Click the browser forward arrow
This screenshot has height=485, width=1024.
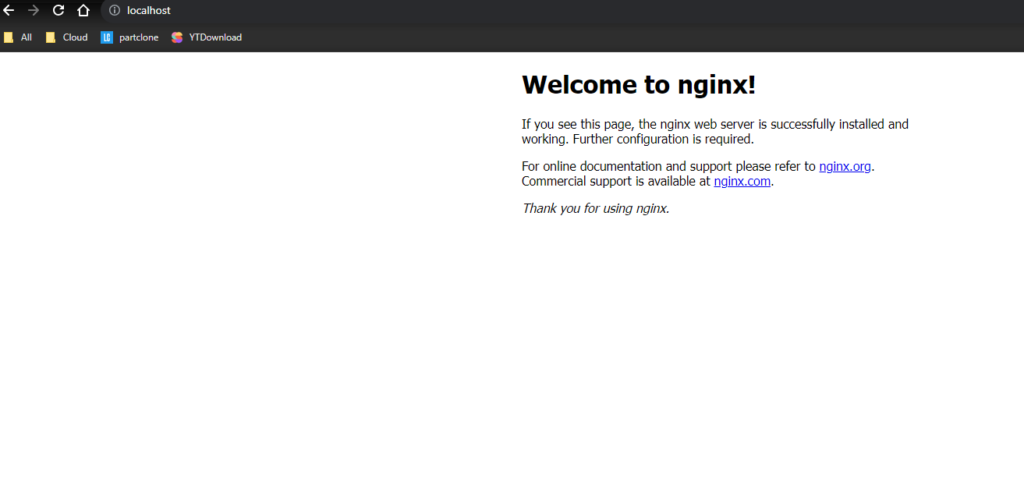pos(33,10)
